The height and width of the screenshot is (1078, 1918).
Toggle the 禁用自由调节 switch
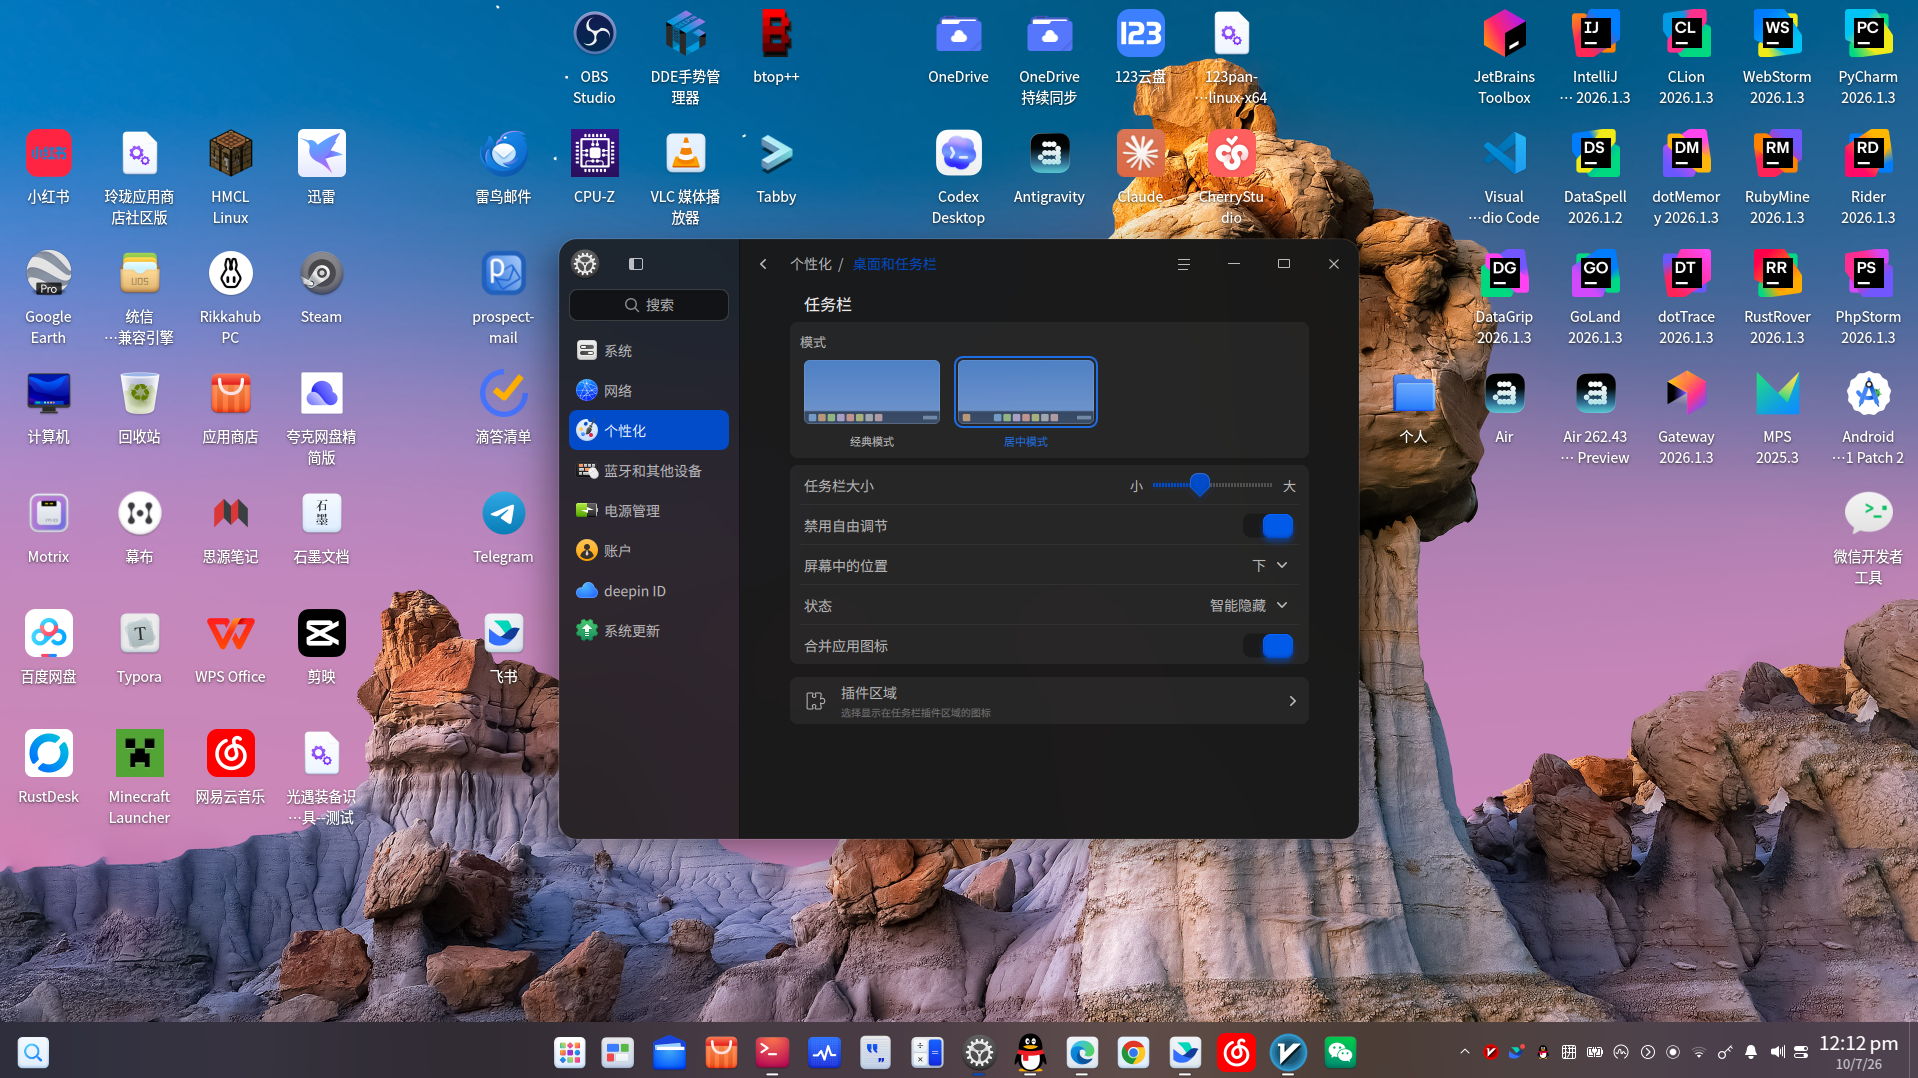click(1268, 526)
